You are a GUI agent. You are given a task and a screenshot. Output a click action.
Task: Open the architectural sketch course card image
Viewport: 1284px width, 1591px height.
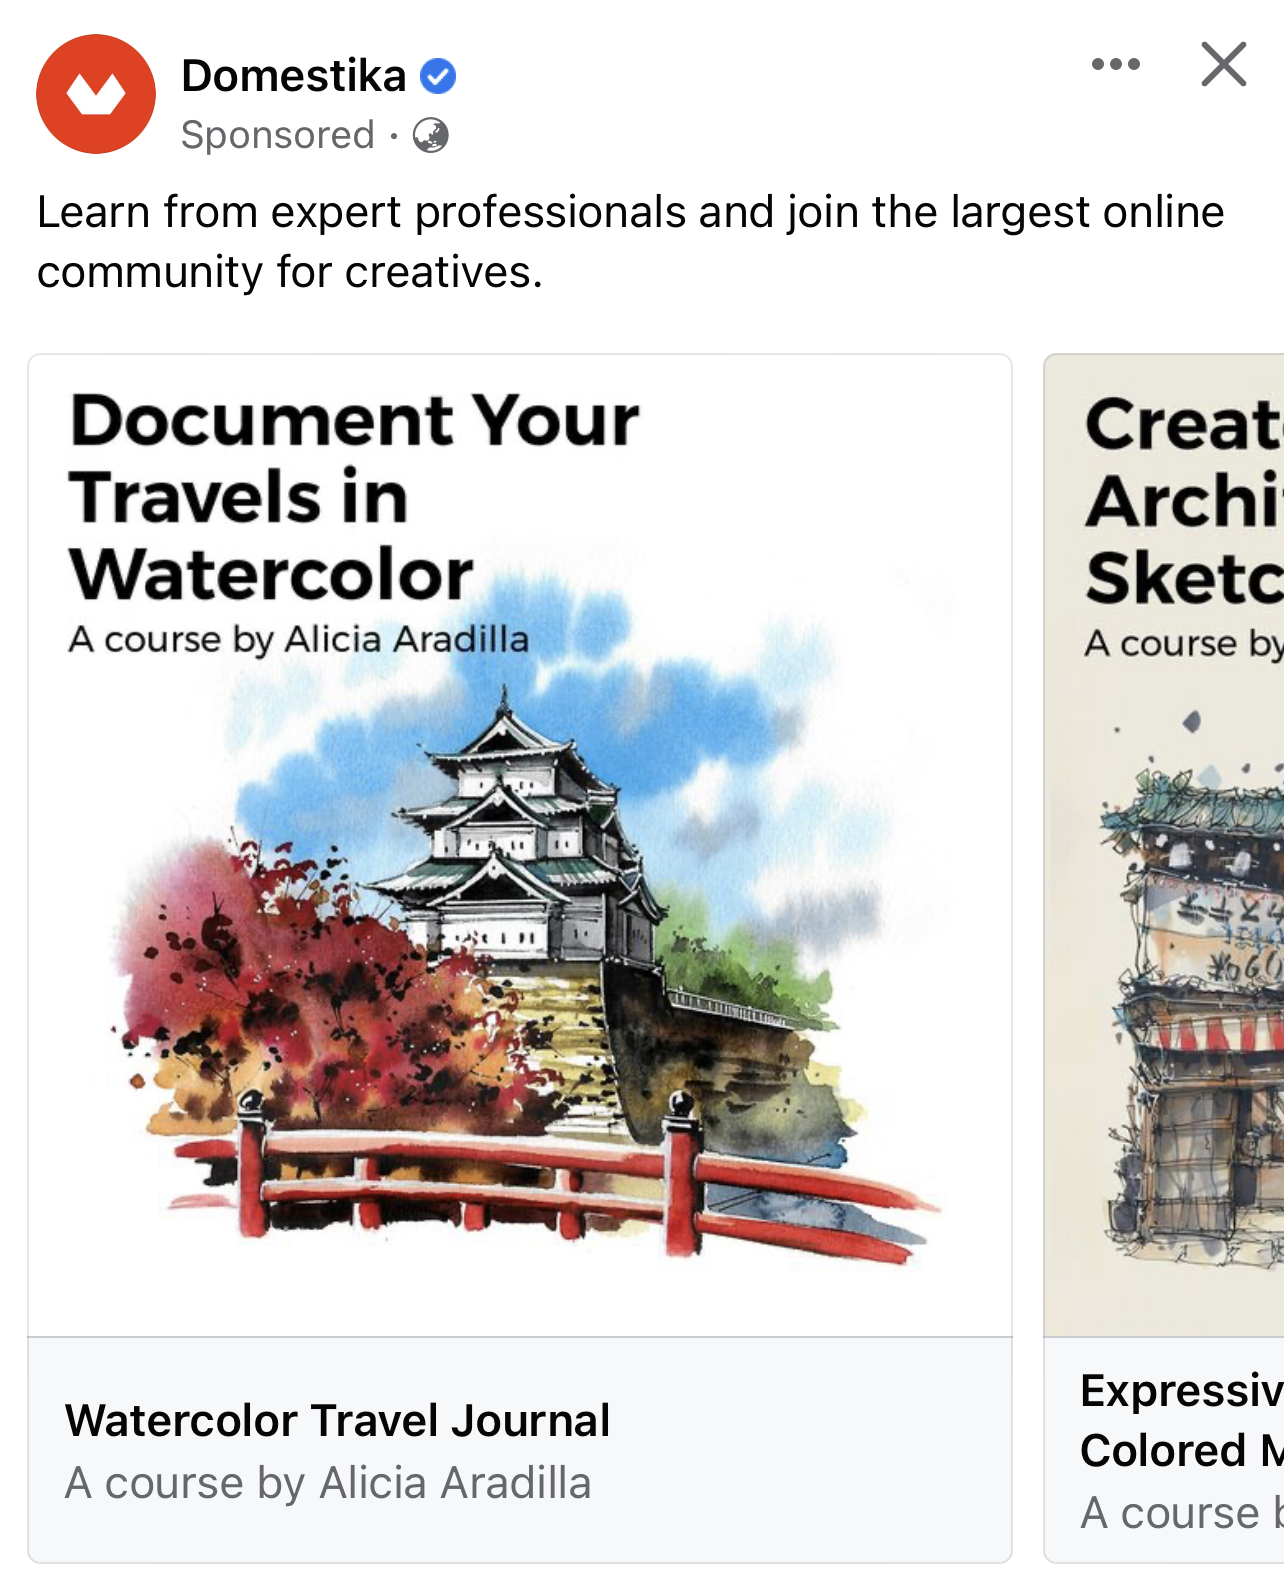(1164, 846)
